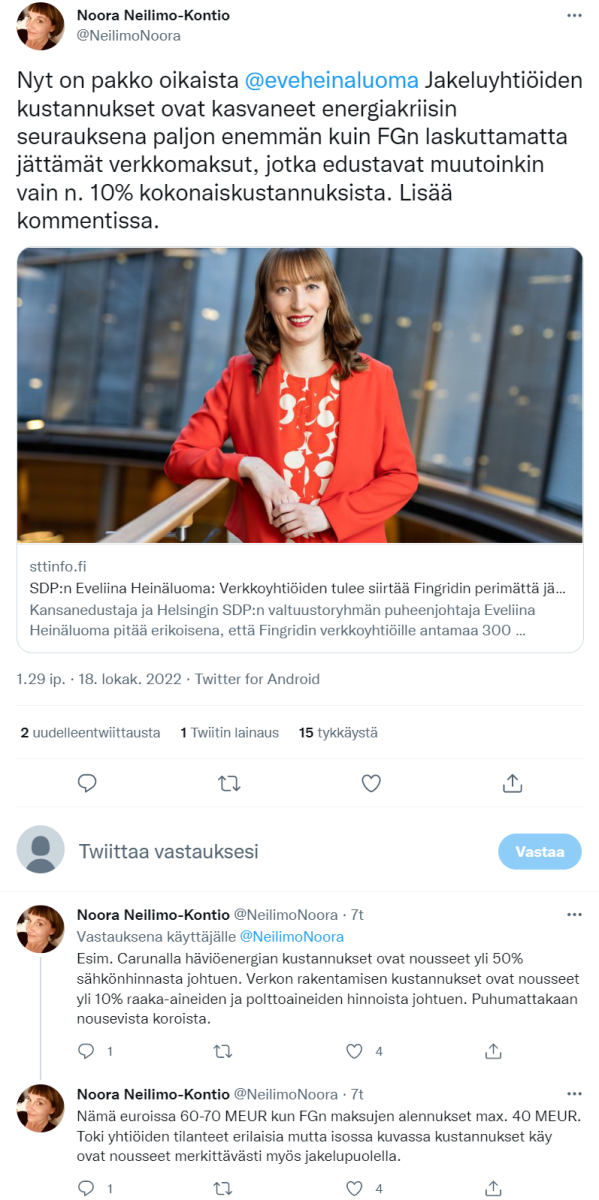This screenshot has height=1200, width=599.
Task: Open the Twitter for Android source link
Action: click(x=257, y=679)
